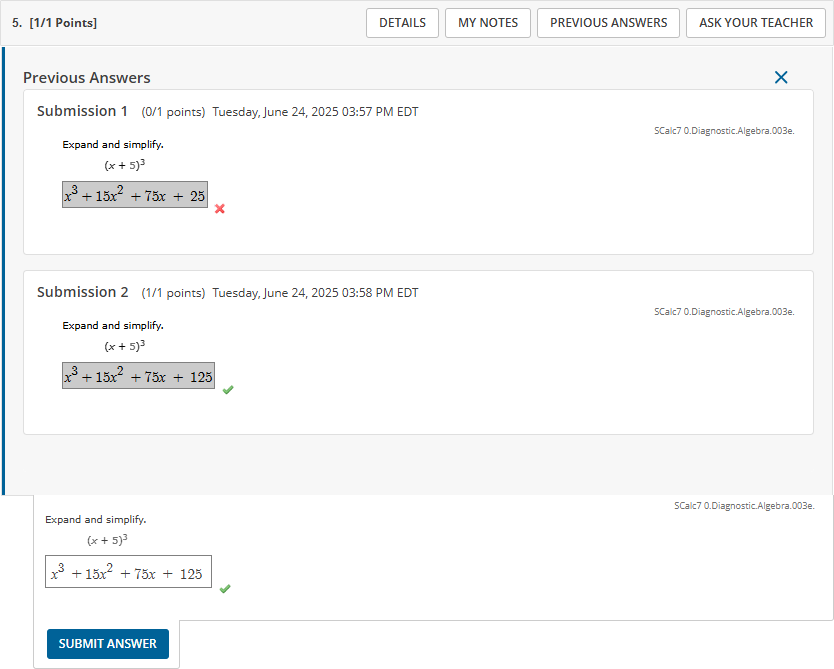Click the green checkmark in Submission 2
The width and height of the screenshot is (834, 669).
228,389
